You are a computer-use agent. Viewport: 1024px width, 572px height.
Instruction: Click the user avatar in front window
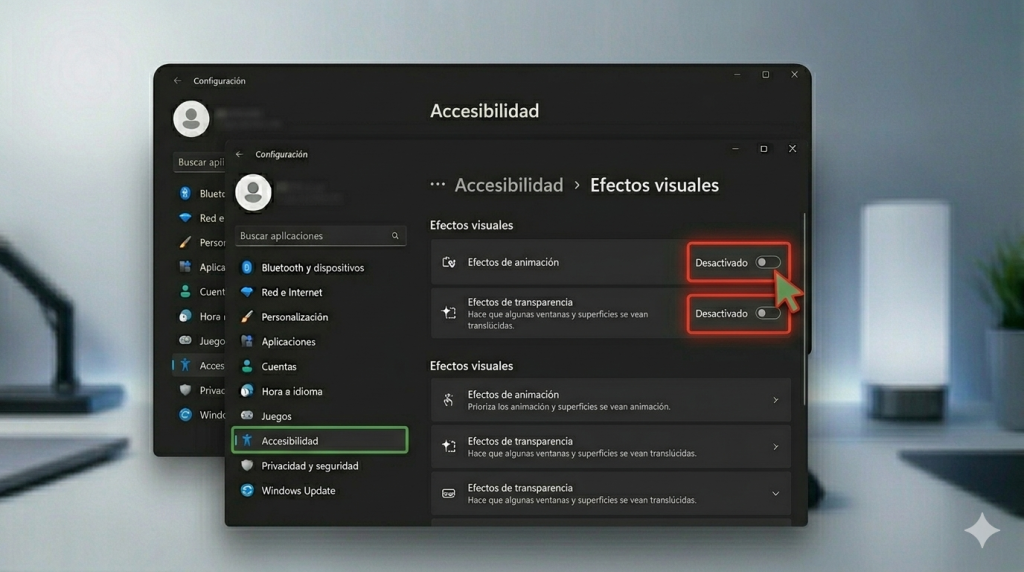253,192
